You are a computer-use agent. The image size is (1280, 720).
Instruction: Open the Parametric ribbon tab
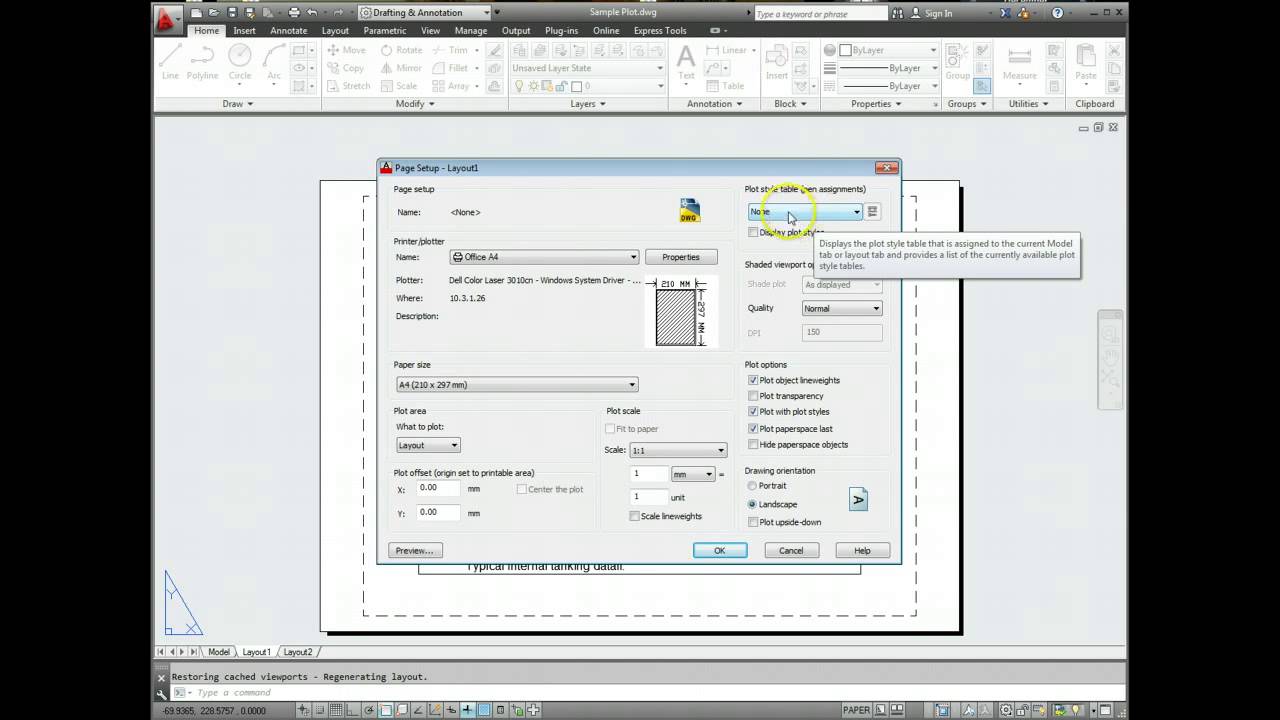coord(385,31)
